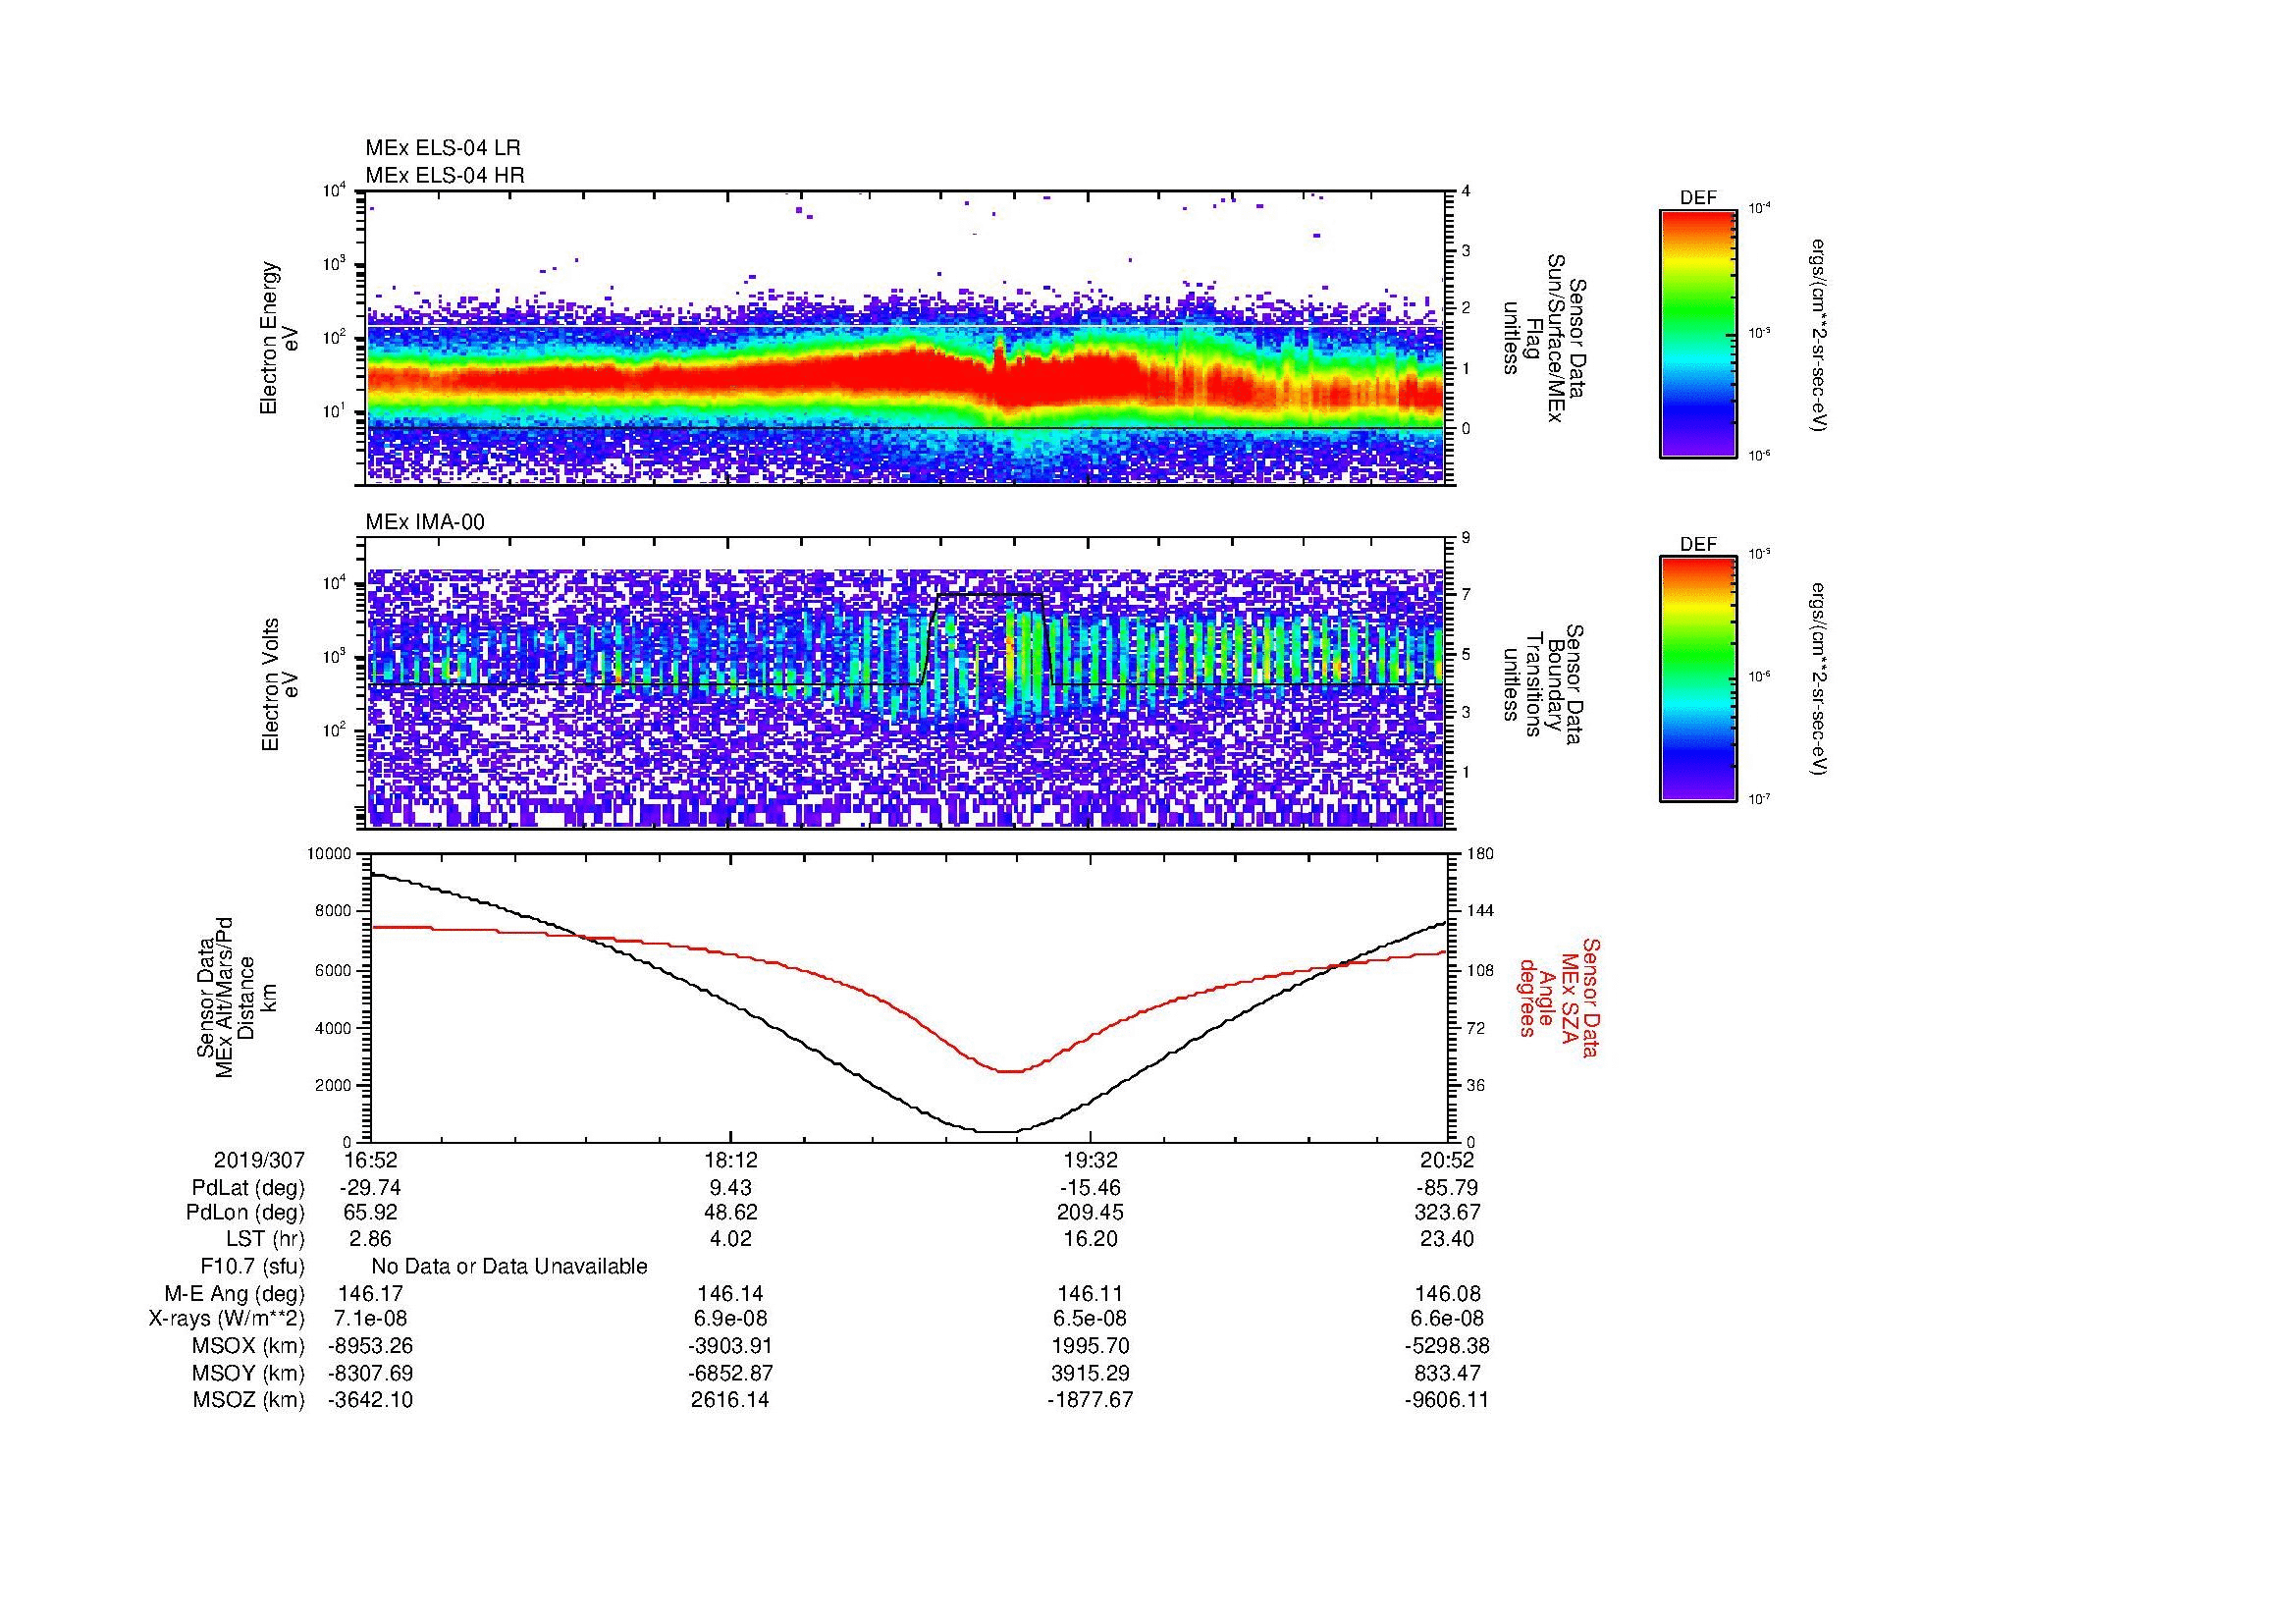Click the 'MSOX (km)' row label
The height and width of the screenshot is (1623, 2296).
(248, 1346)
